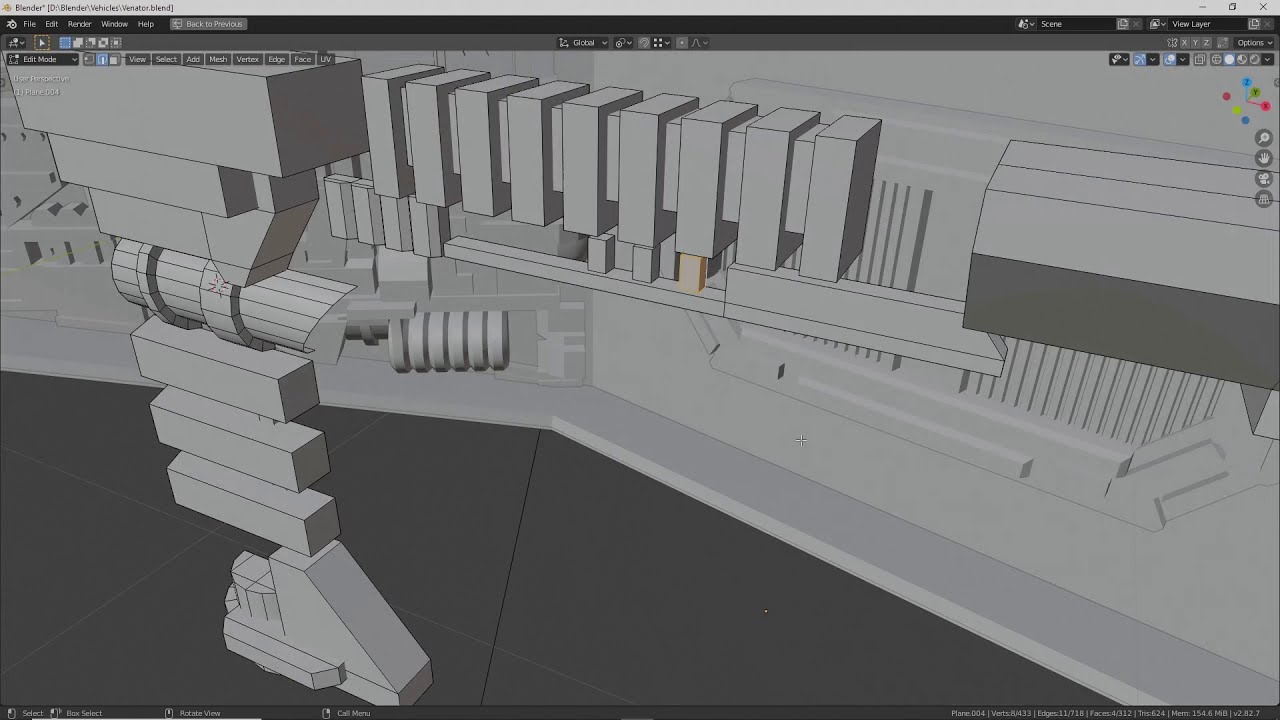Viewport: 1280px width, 720px height.
Task: Click the Scene name field
Action: coord(1076,24)
